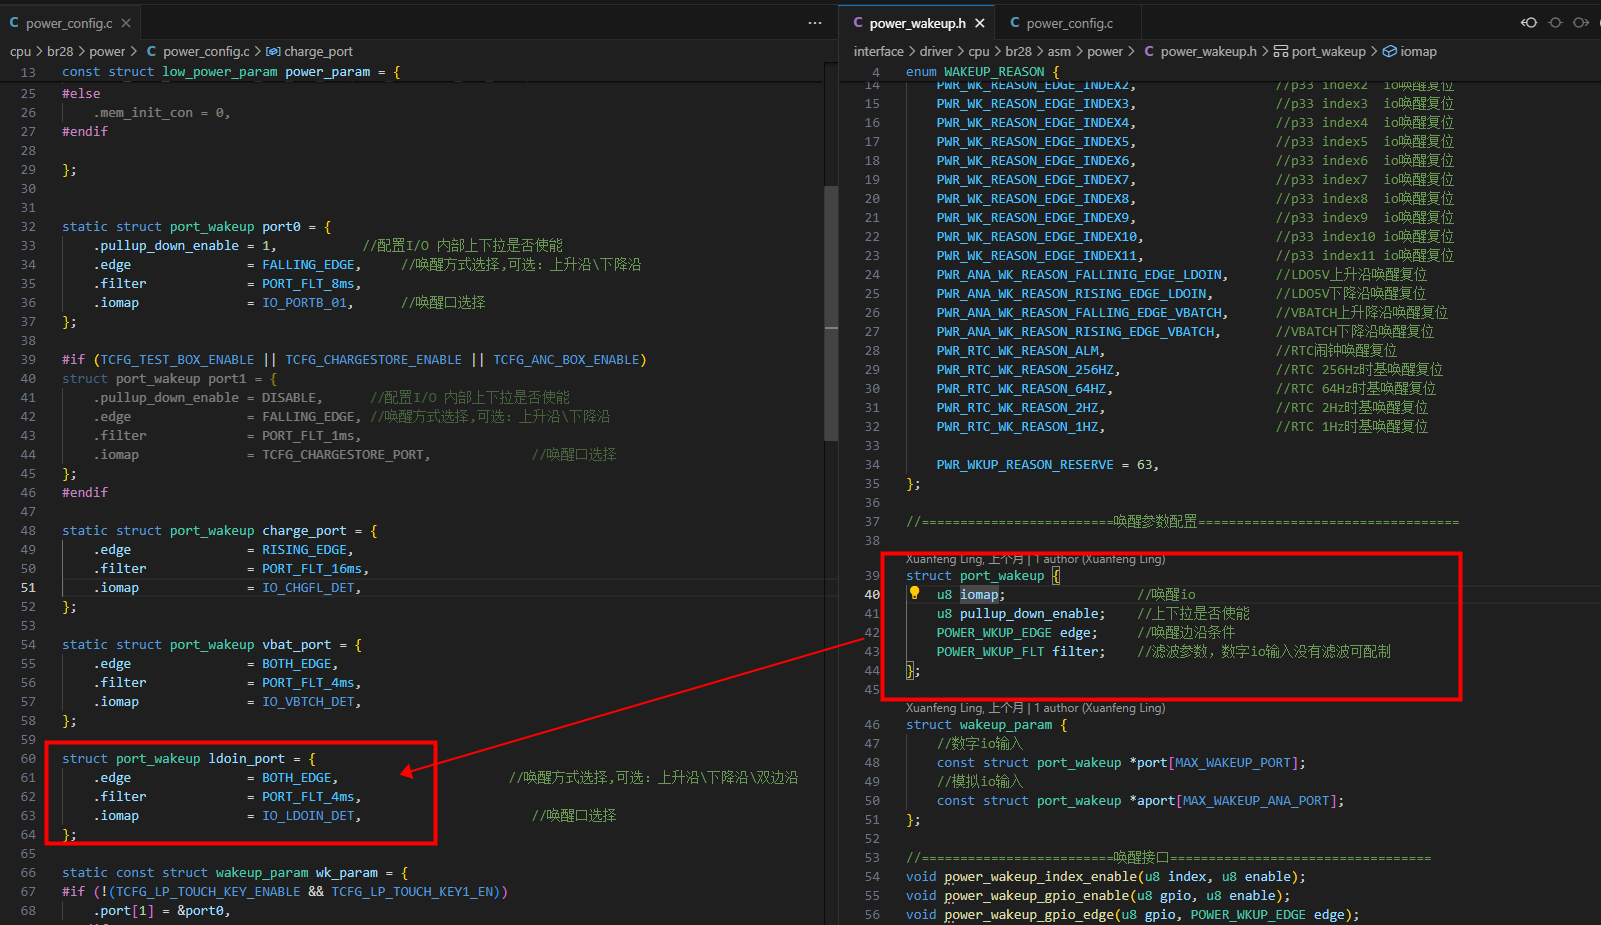This screenshot has width=1601, height=925.
Task: Click '1 author (Xuanfeng Ling)' codelens above struct wakeup_param
Action: pyautogui.click(x=1100, y=708)
